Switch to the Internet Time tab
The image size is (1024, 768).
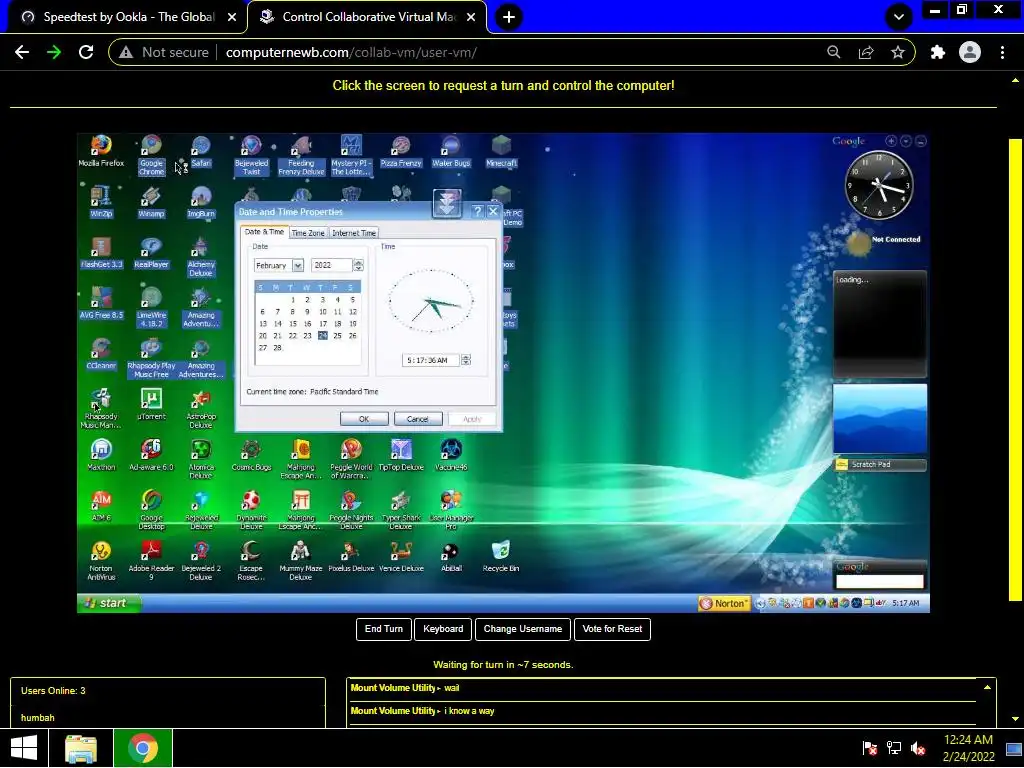click(354, 233)
